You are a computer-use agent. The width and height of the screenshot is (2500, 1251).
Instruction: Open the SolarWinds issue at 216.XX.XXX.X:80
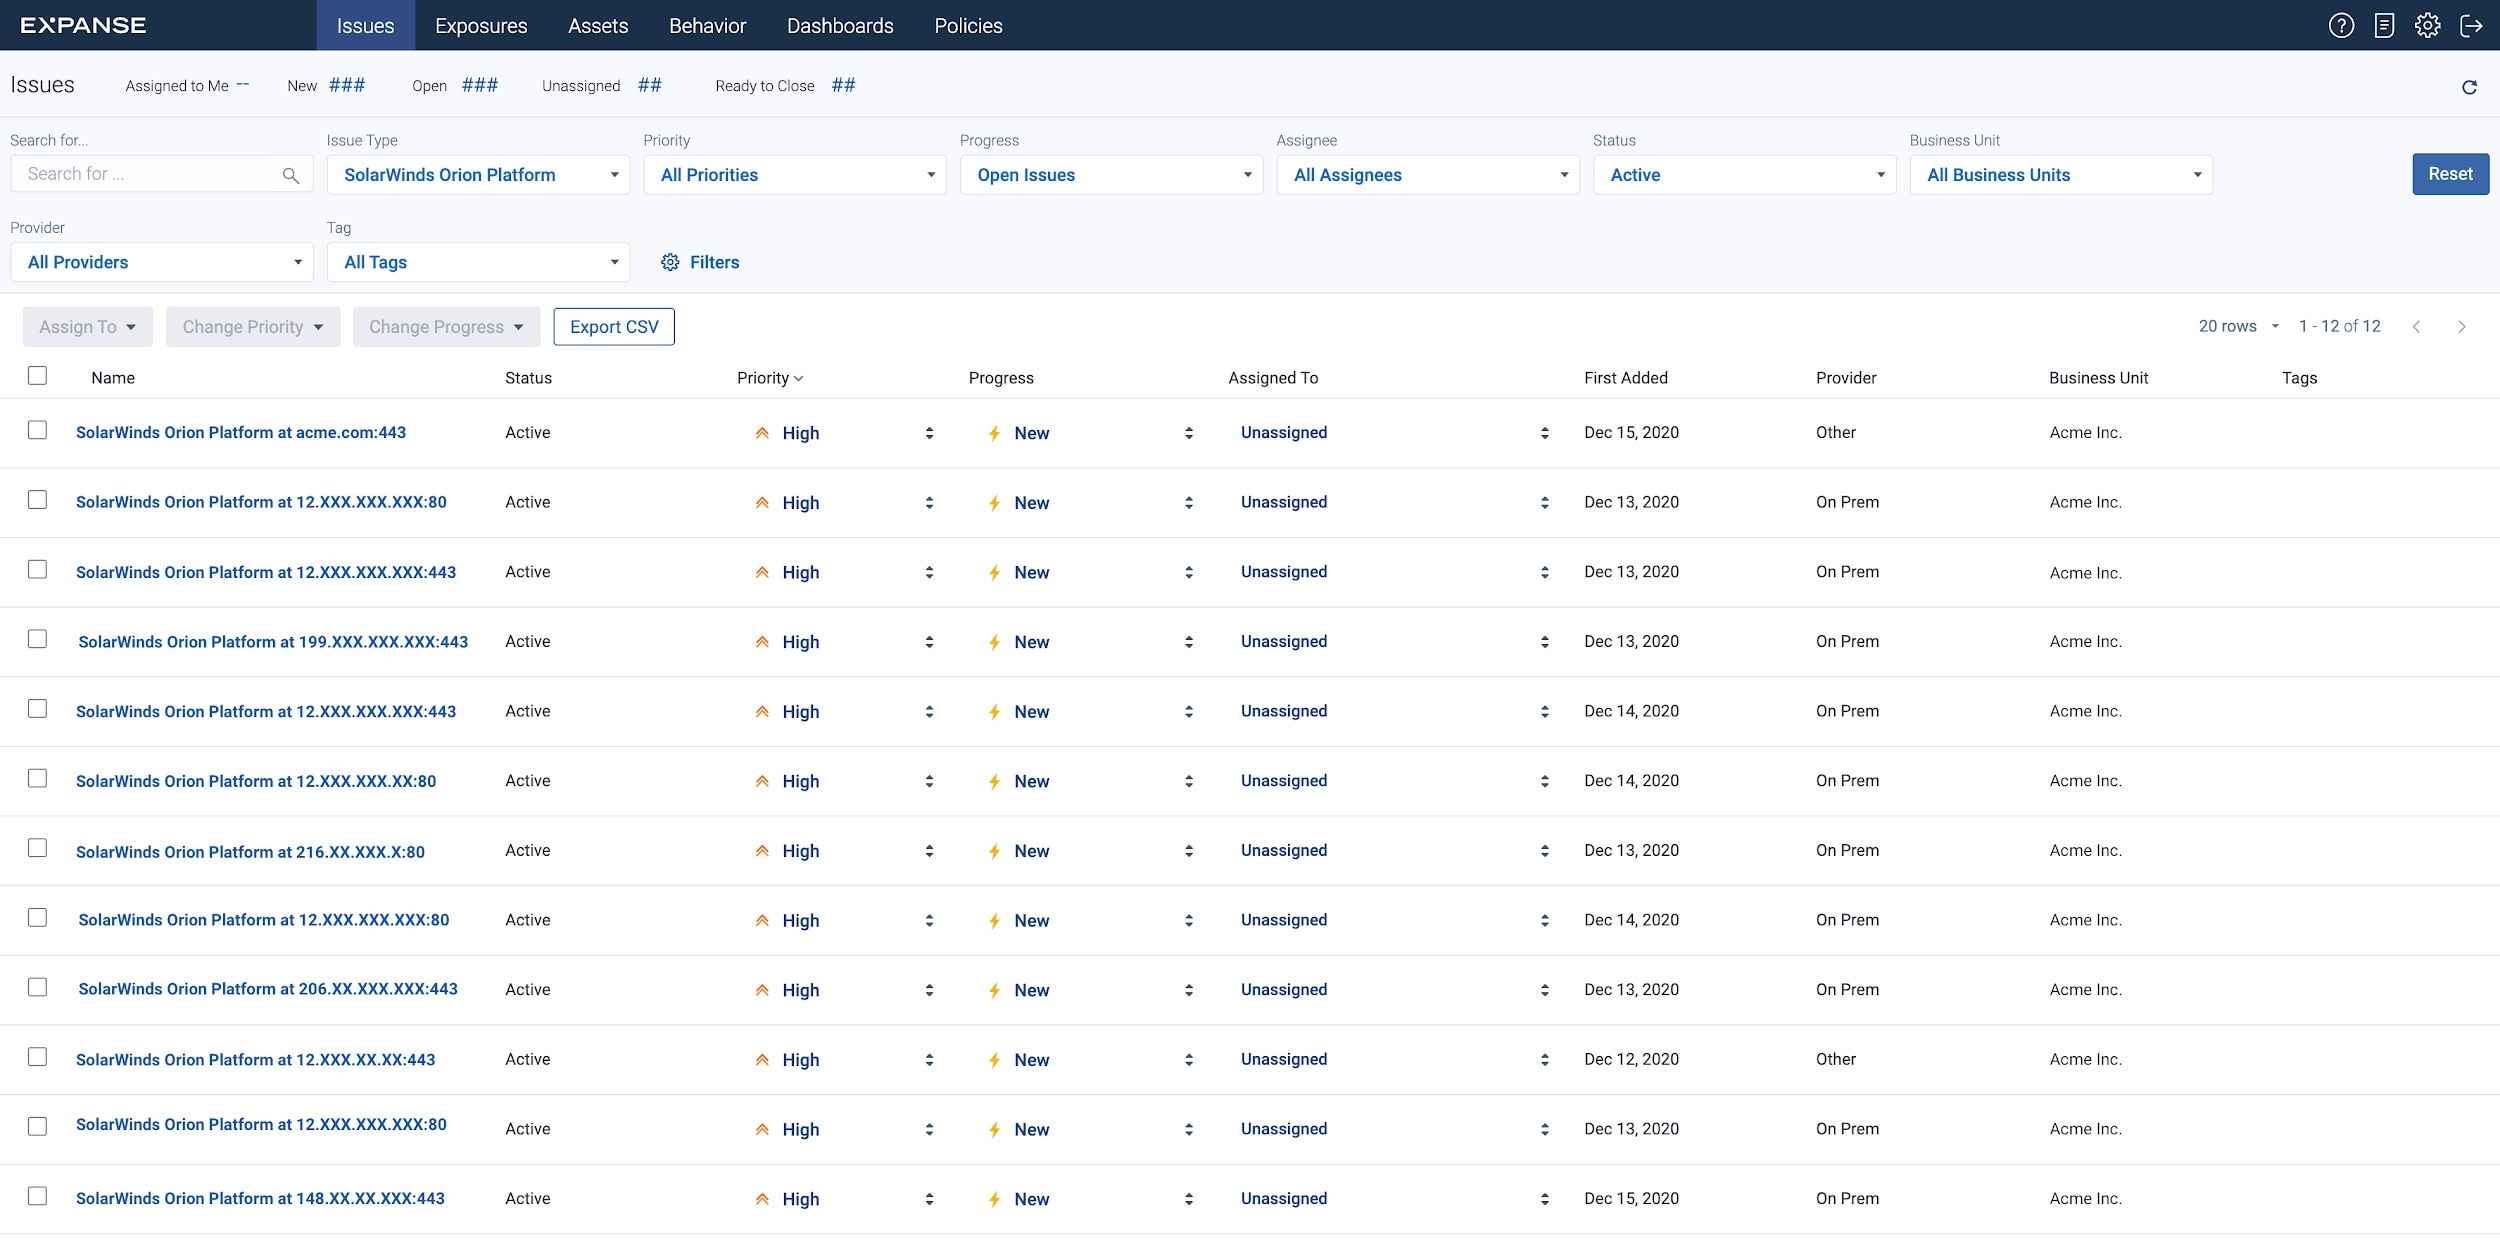coord(250,852)
